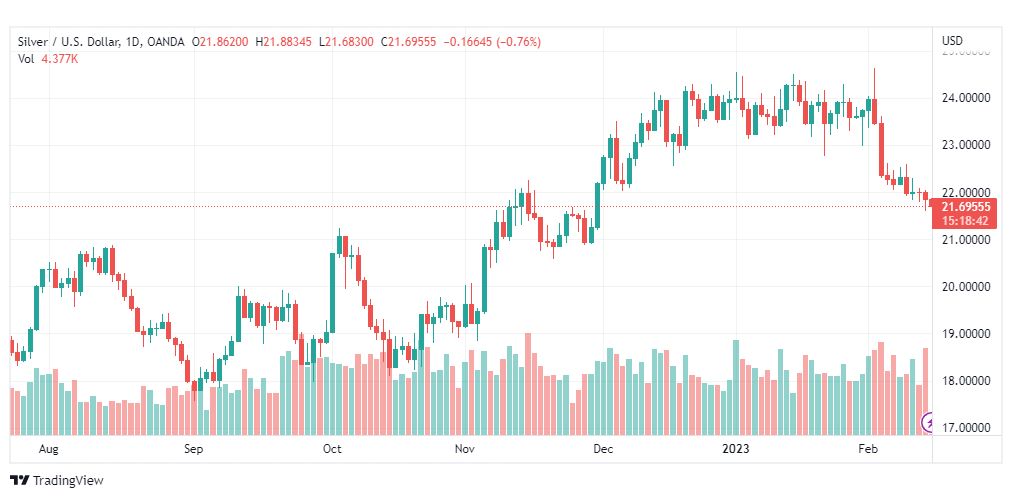
Task: Select the Sep label on time axis
Action: 193,448
